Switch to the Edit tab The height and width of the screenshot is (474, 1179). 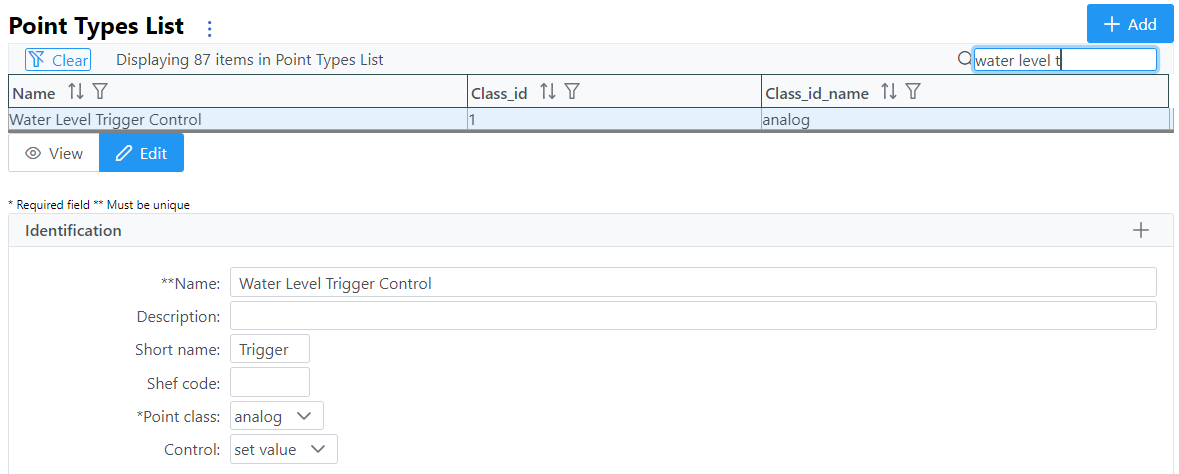141,154
